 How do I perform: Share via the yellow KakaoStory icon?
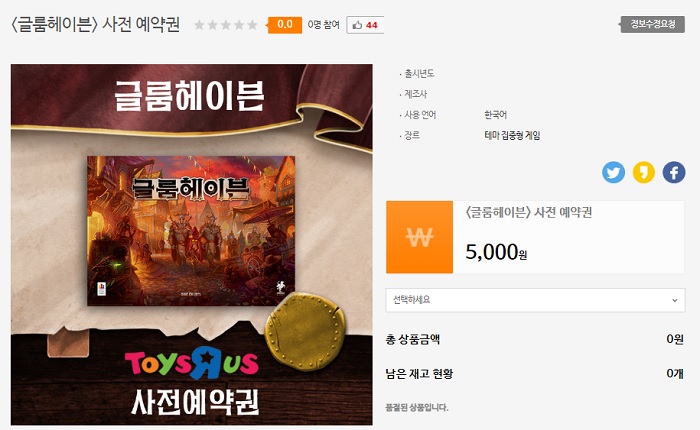[644, 172]
